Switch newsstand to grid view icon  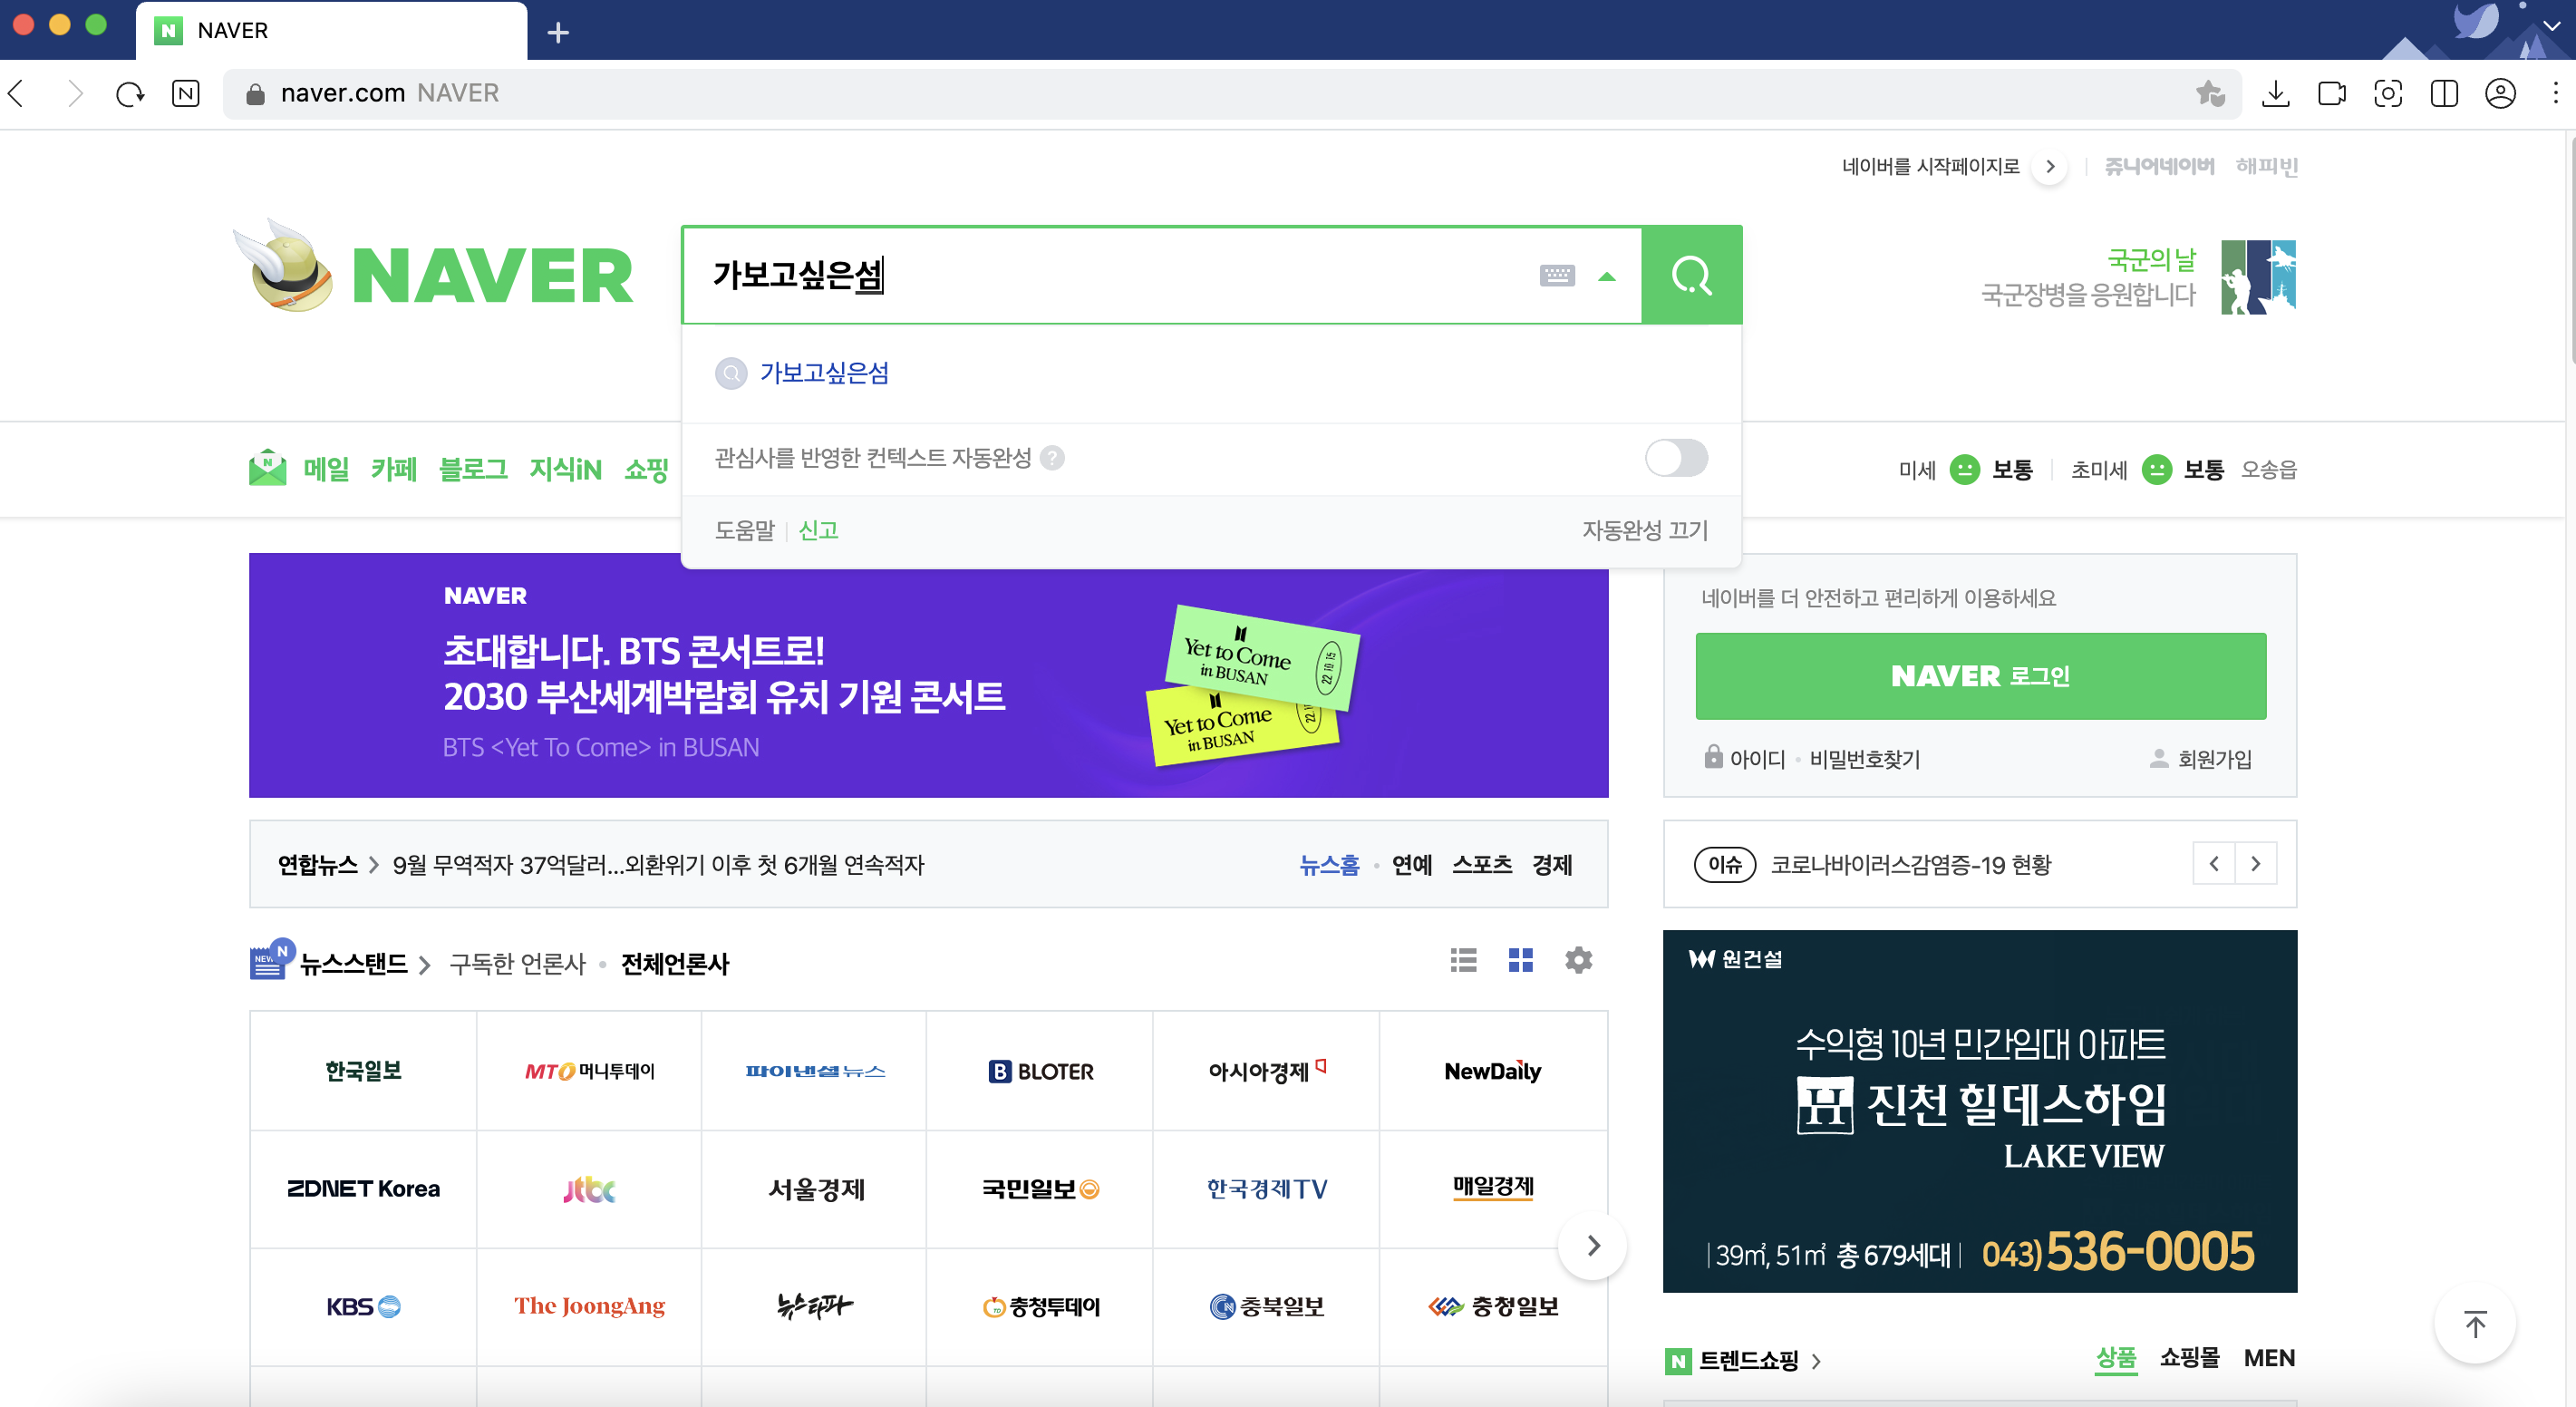click(1520, 961)
